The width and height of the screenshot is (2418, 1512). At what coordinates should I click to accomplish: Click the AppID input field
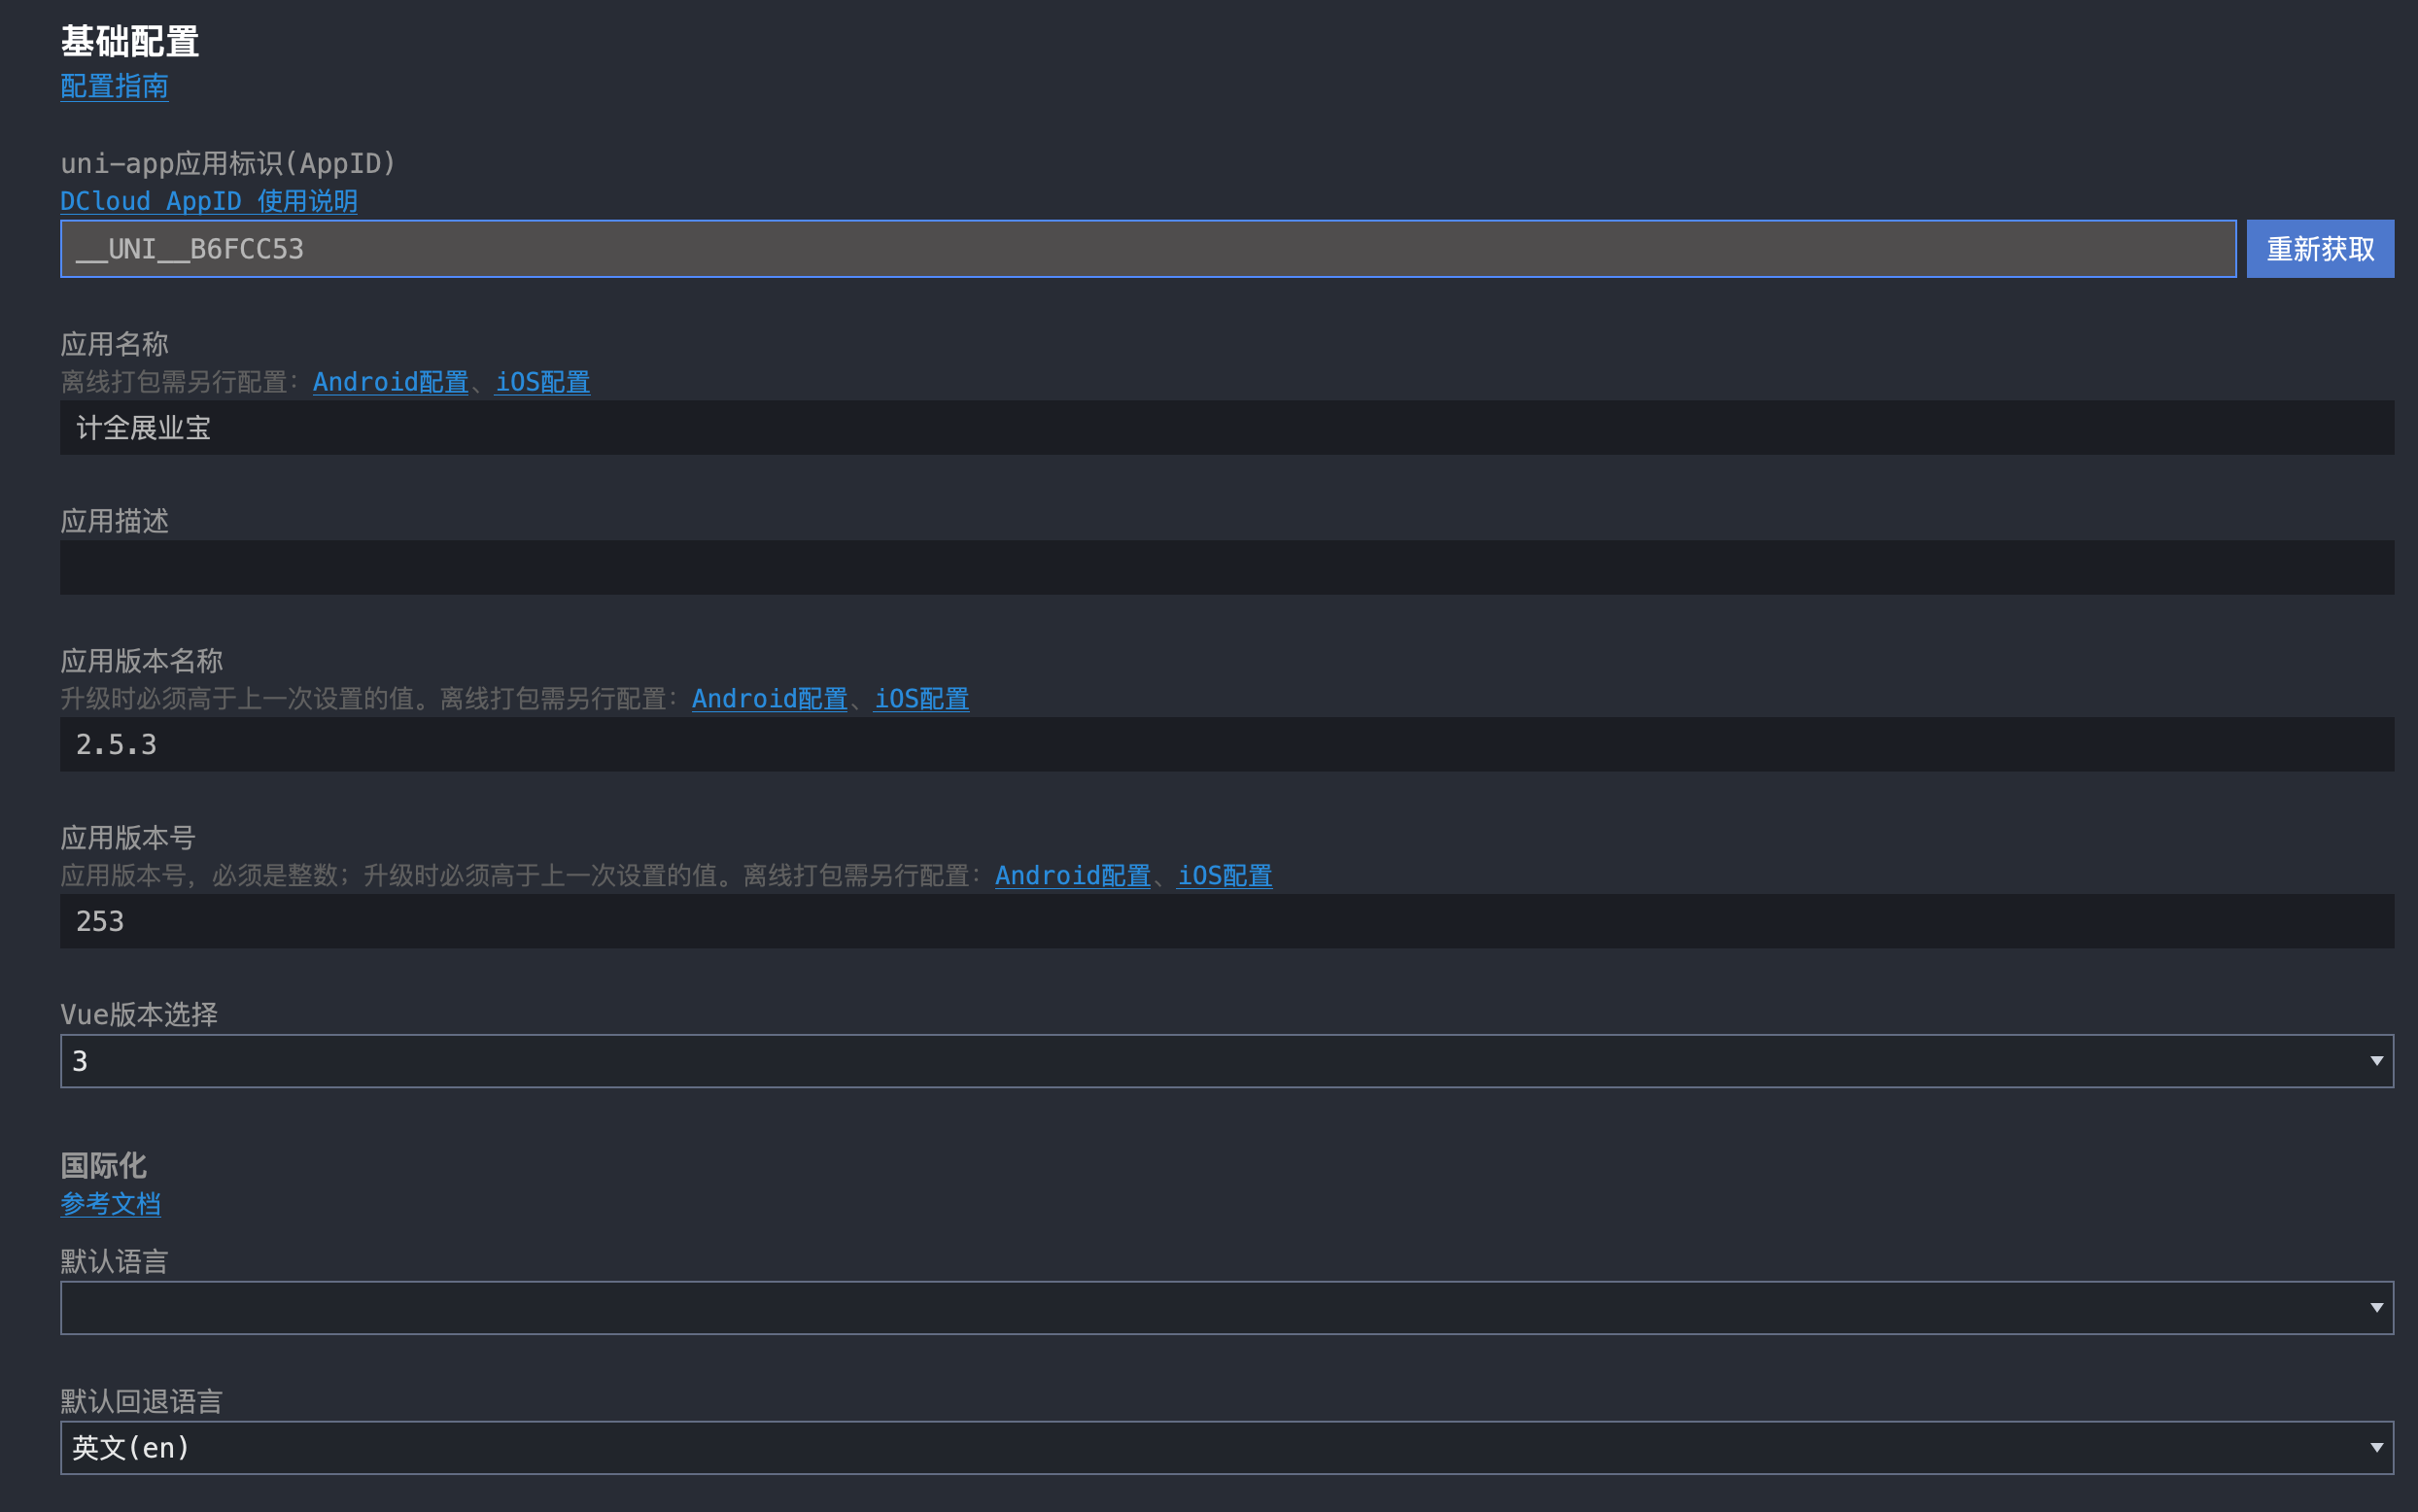[x=1146, y=249]
